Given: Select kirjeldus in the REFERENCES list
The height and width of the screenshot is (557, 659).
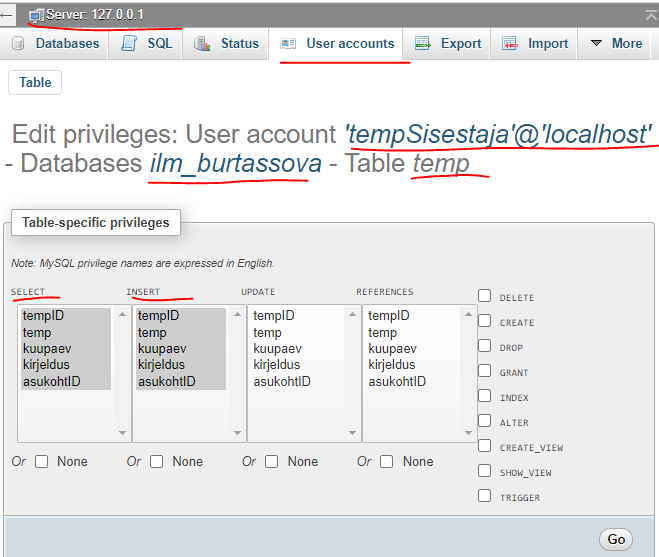Looking at the screenshot, I should point(392,365).
